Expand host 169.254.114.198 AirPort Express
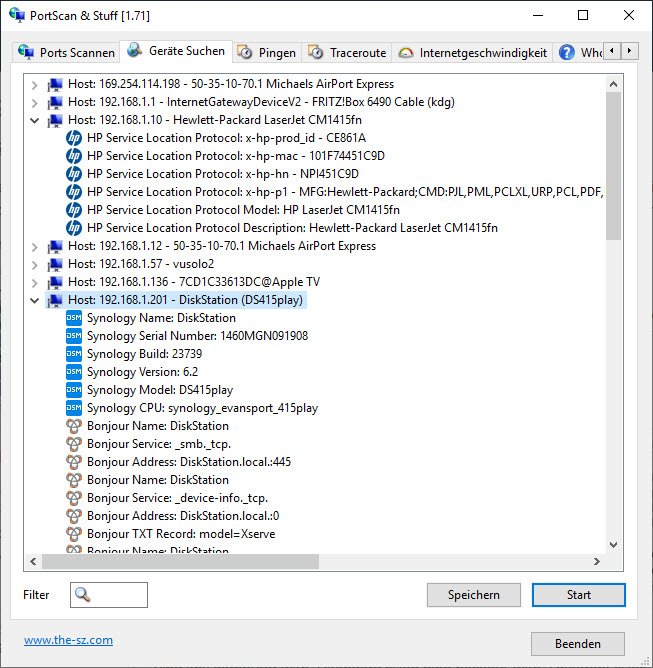The height and width of the screenshot is (668, 653). point(35,85)
